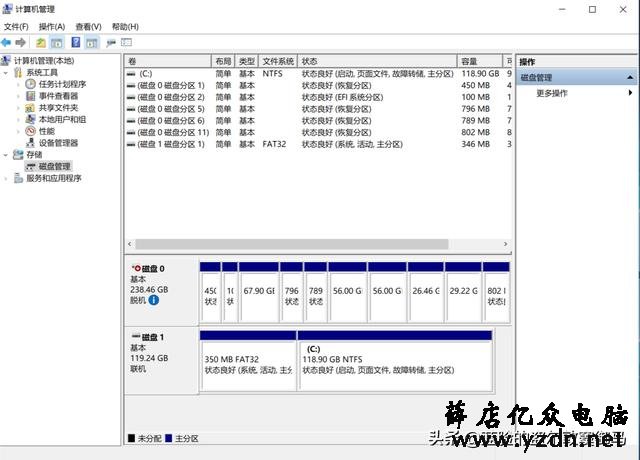
Task: Click the 未分配 black legend swatch
Action: (131, 438)
